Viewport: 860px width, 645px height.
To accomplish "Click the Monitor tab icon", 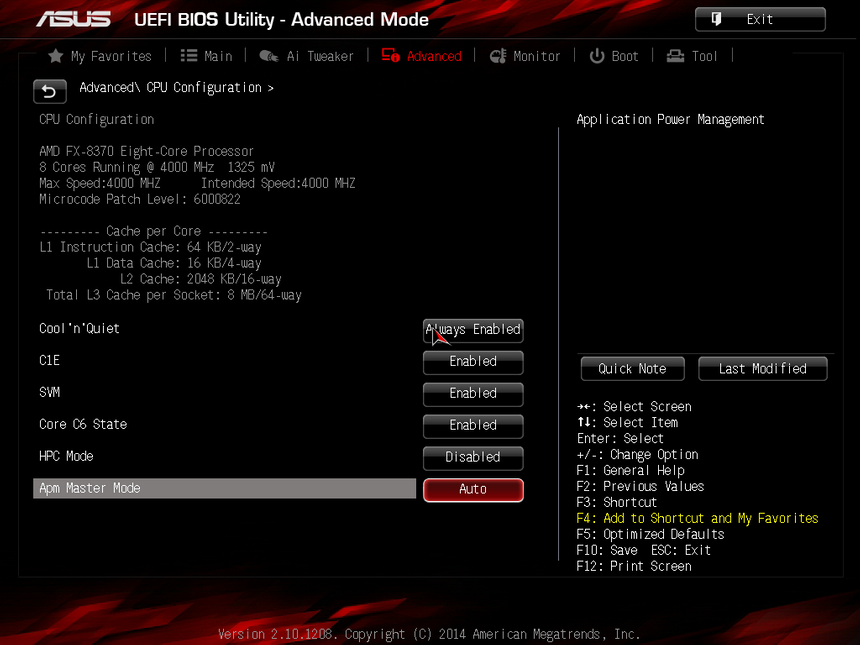I will point(498,56).
